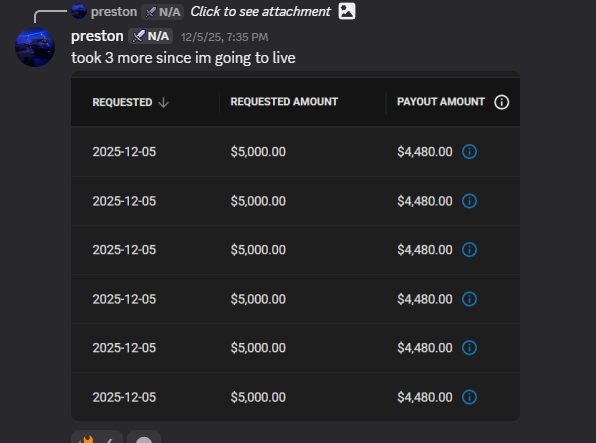Image resolution: width=596 pixels, height=443 pixels.
Task: Click the blue info icon in last table row
Action: click(x=469, y=397)
